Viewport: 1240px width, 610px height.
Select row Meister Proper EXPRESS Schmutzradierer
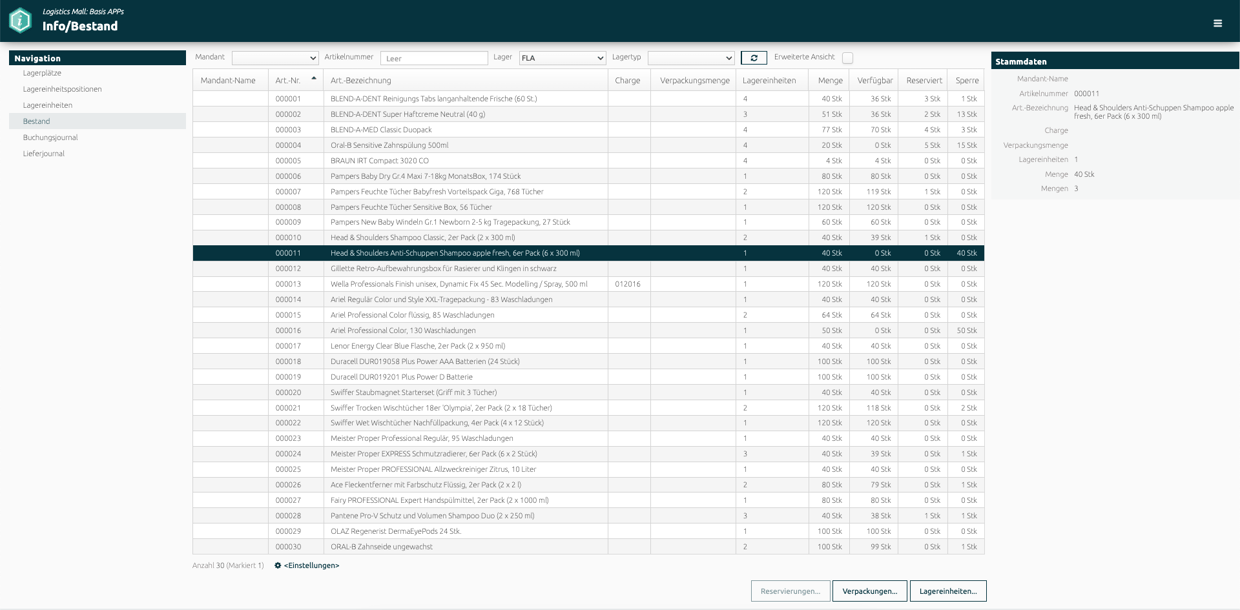pyautogui.click(x=588, y=454)
